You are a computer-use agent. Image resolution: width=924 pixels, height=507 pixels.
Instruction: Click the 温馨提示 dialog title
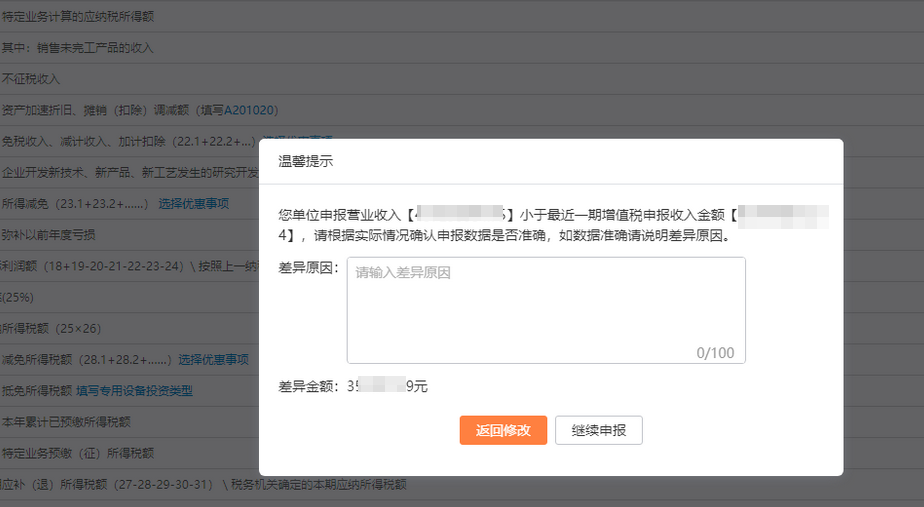click(x=305, y=160)
